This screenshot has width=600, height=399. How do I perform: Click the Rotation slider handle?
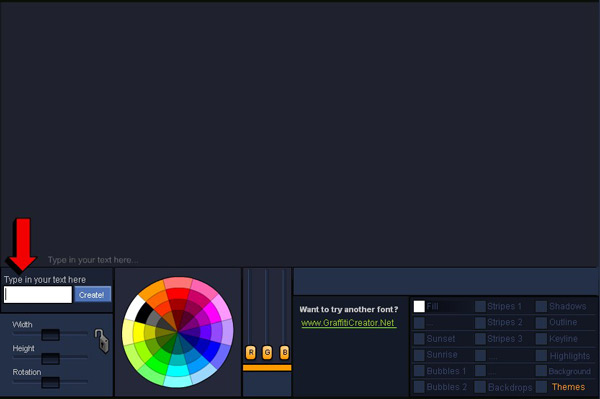point(51,382)
